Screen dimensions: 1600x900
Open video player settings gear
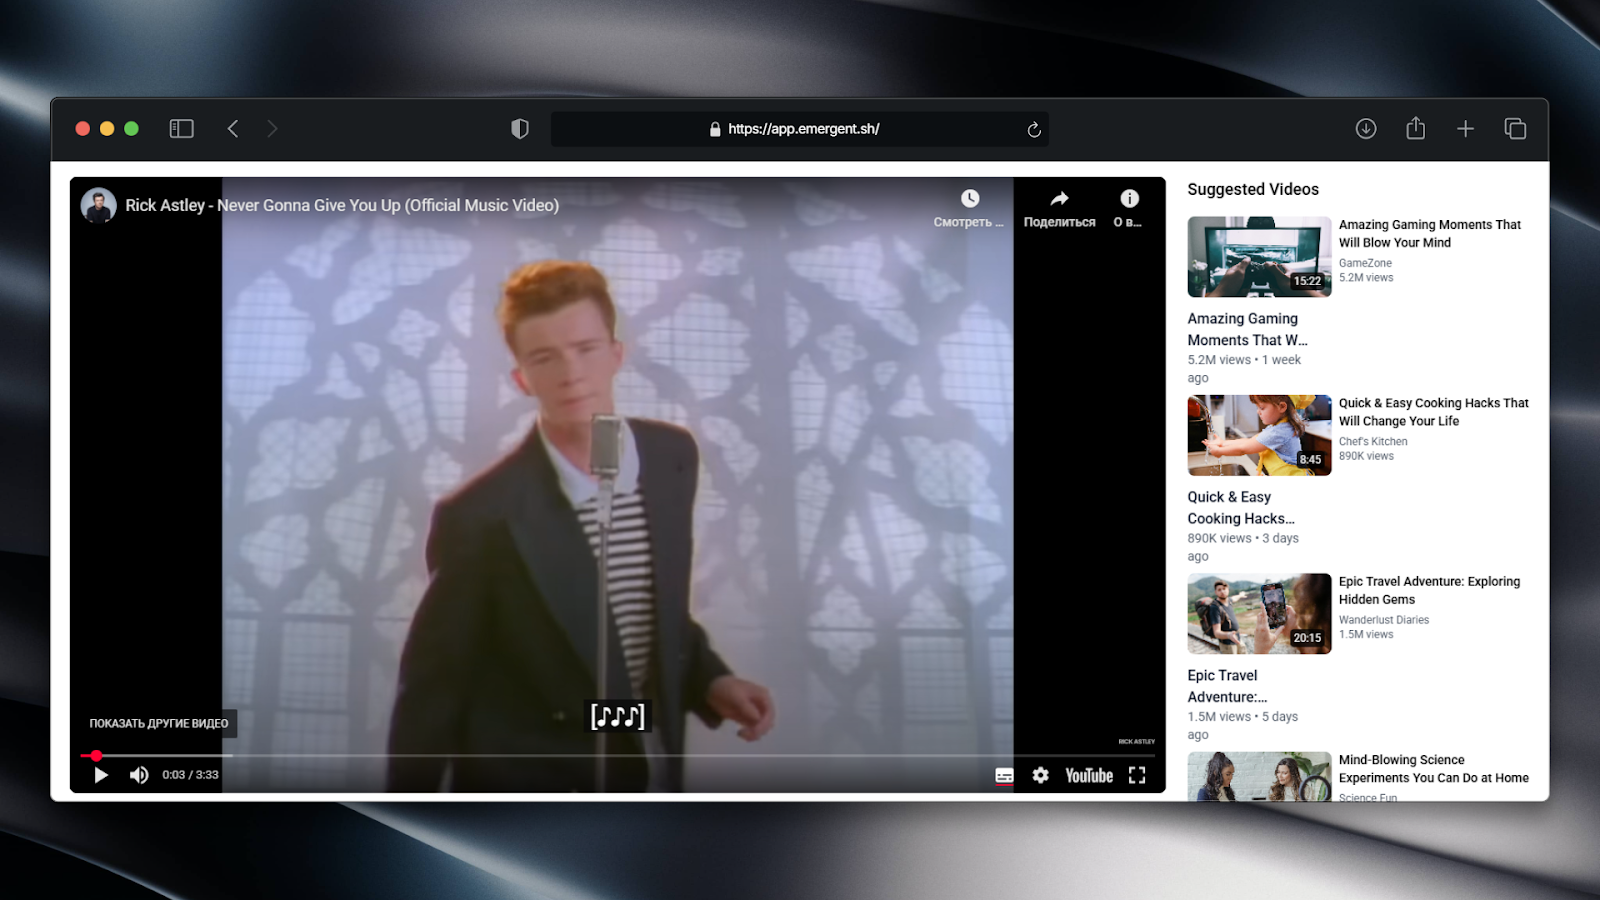point(1041,775)
